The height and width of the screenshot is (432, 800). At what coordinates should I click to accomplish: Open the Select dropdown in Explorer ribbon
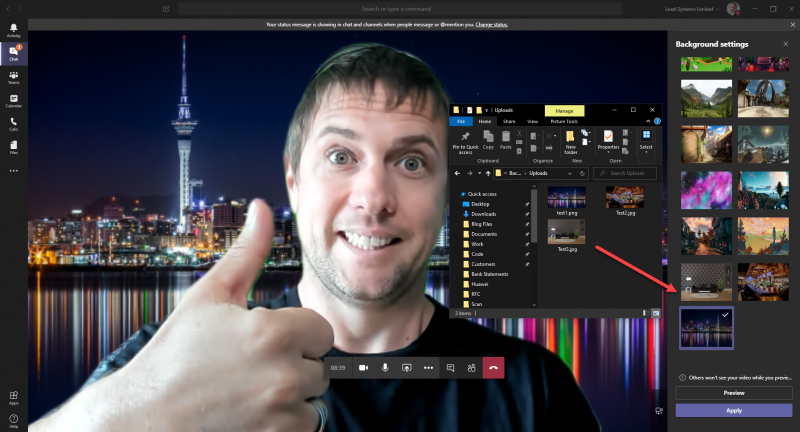646,140
